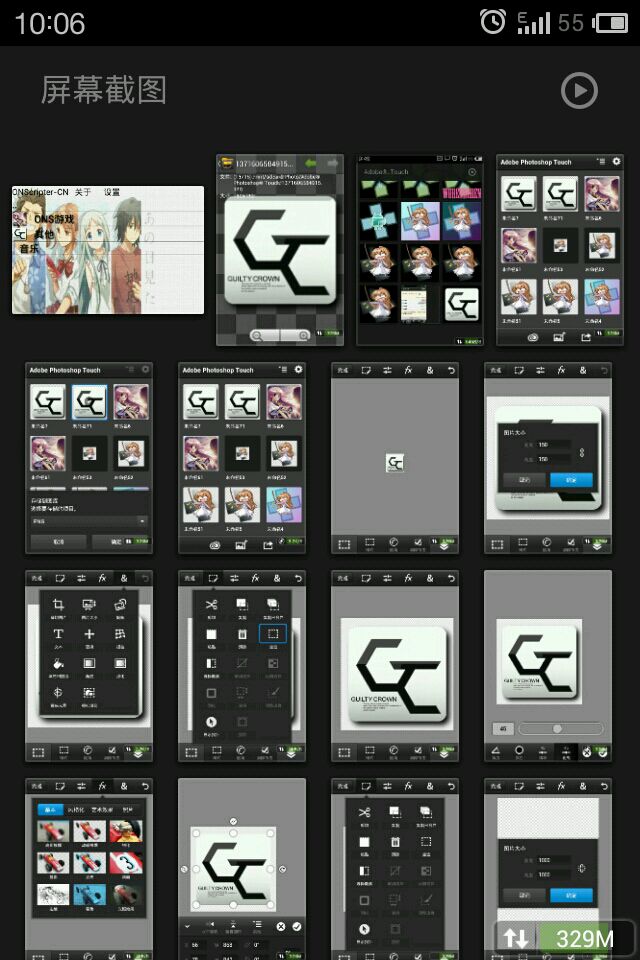Open the scissors menu thumbnail with highlighted marquee
The width and height of the screenshot is (640, 960).
click(x=242, y=666)
